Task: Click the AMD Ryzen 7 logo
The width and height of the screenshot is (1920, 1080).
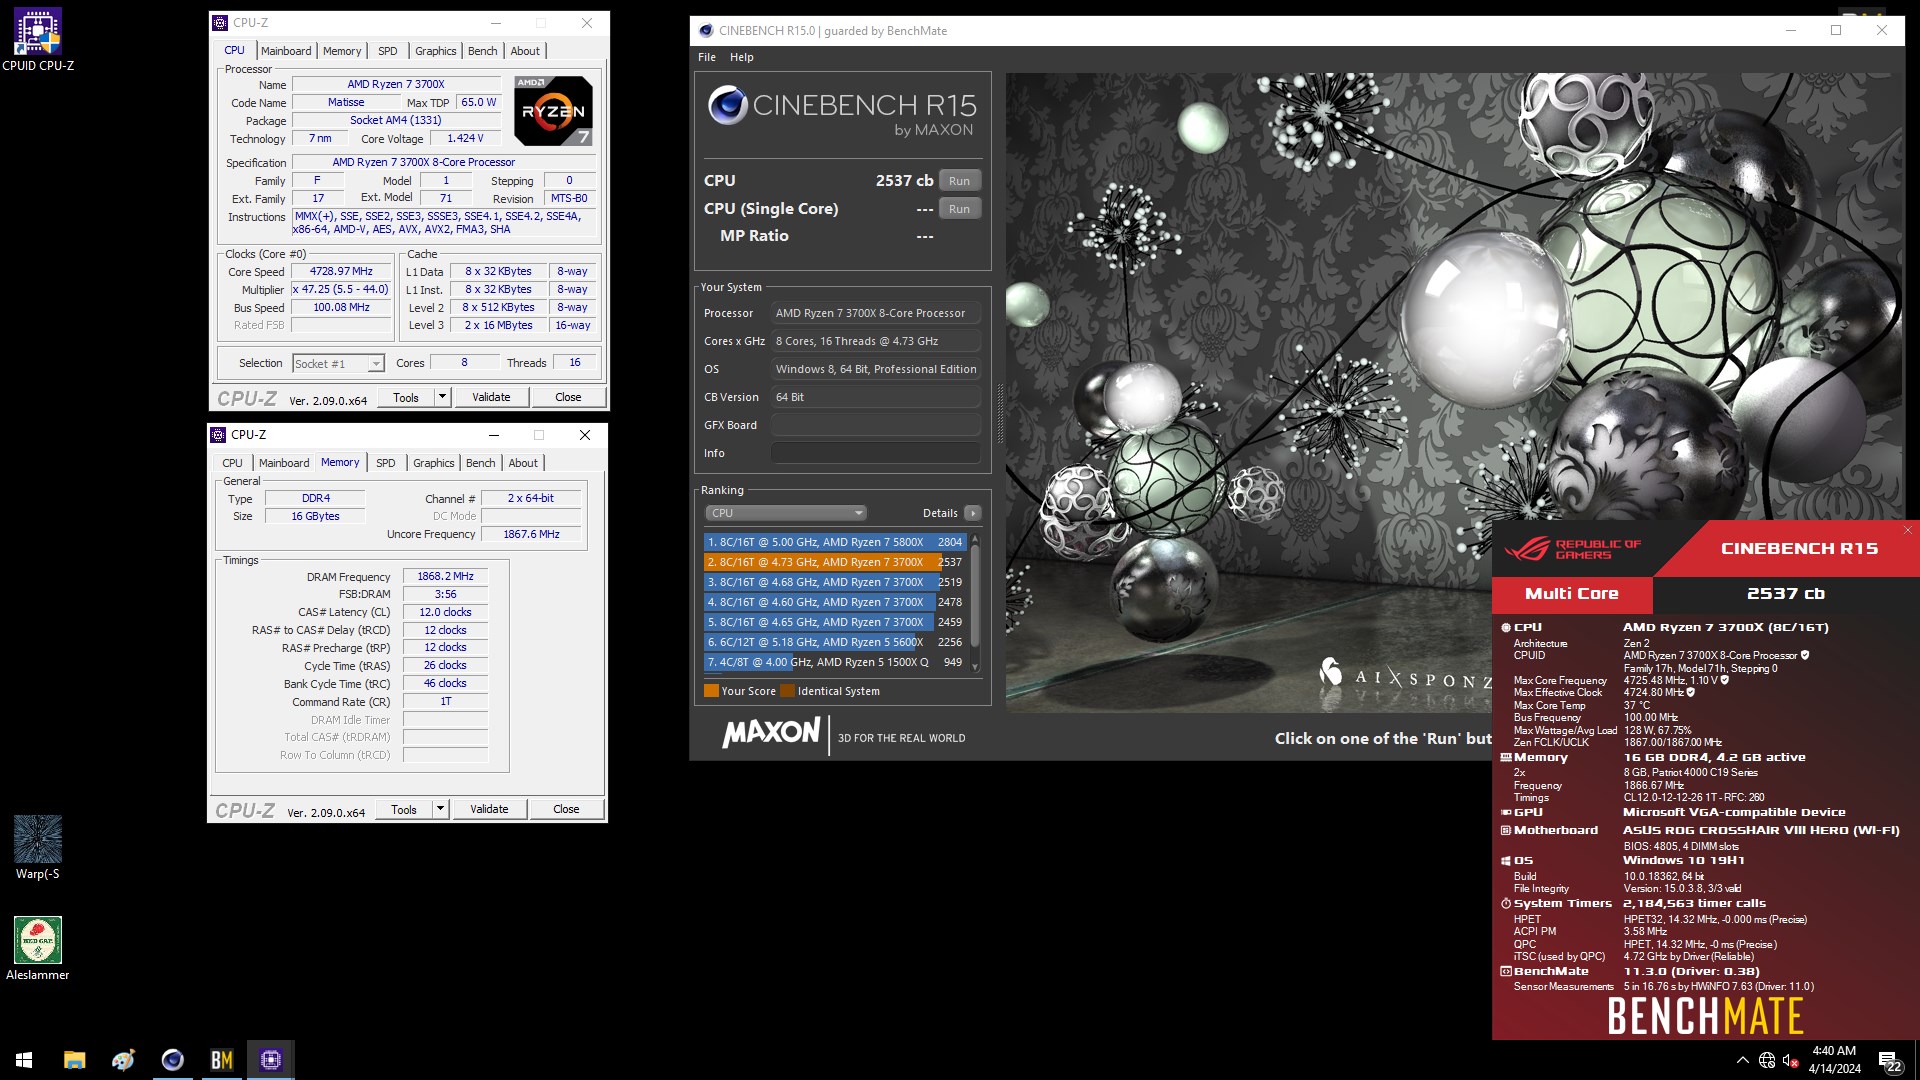Action: (553, 110)
